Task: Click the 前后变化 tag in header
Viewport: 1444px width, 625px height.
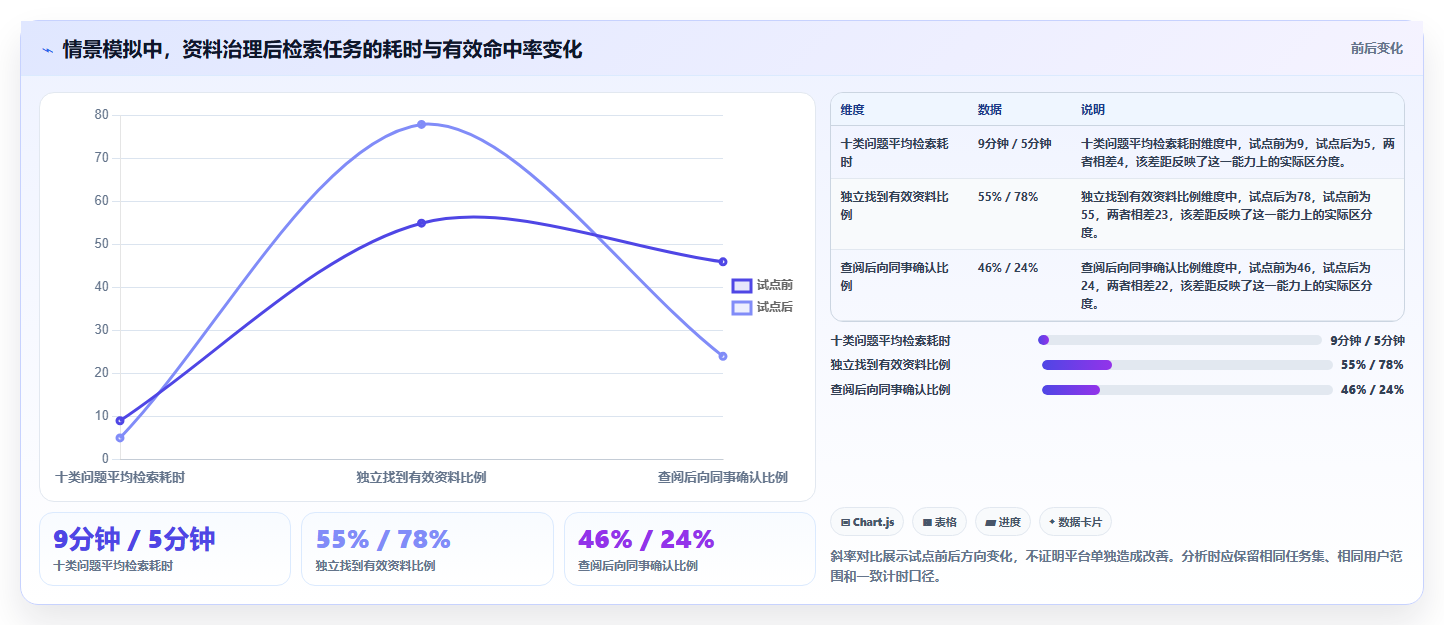Action: 1376,48
